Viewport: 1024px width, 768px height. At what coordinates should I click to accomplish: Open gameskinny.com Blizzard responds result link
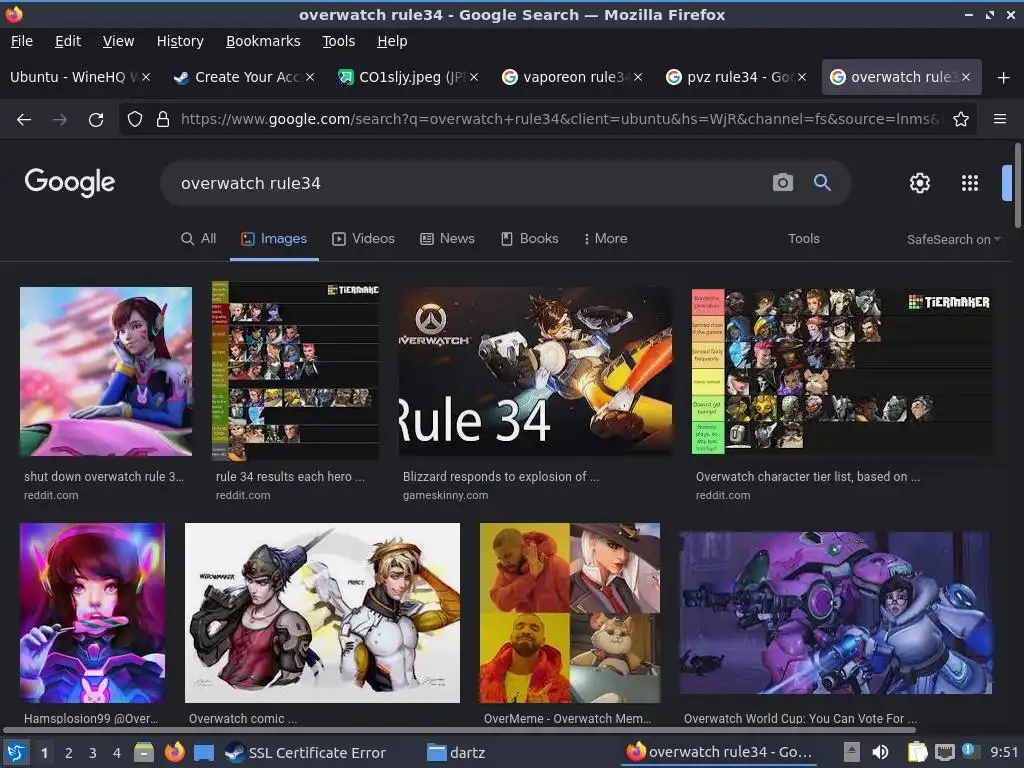click(501, 477)
